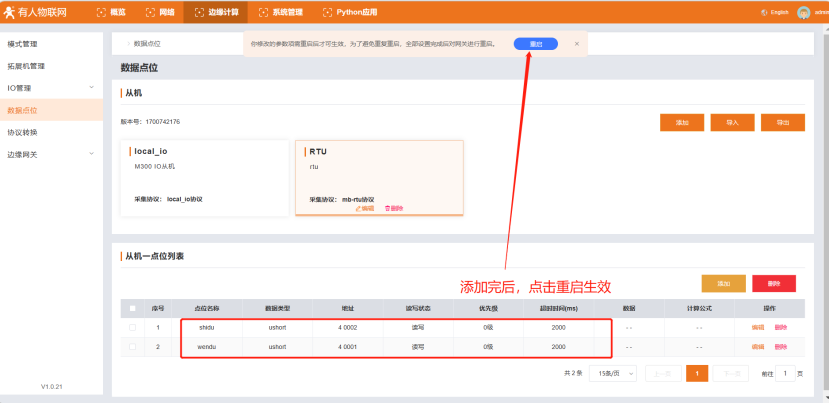Click the 有人物联网 logo icon
Image resolution: width=829 pixels, height=403 pixels.
click(x=10, y=12)
